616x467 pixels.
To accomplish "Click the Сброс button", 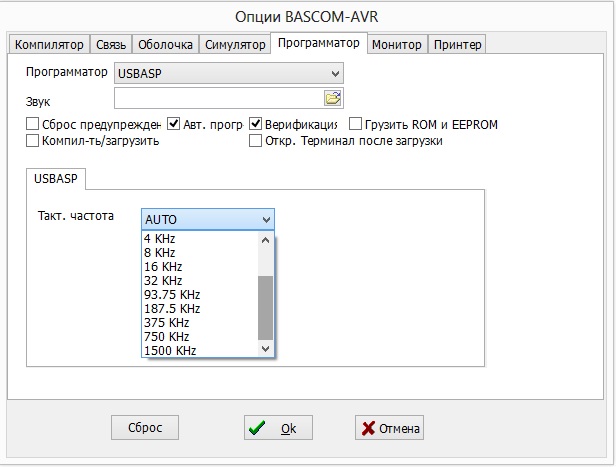I will click(x=145, y=427).
